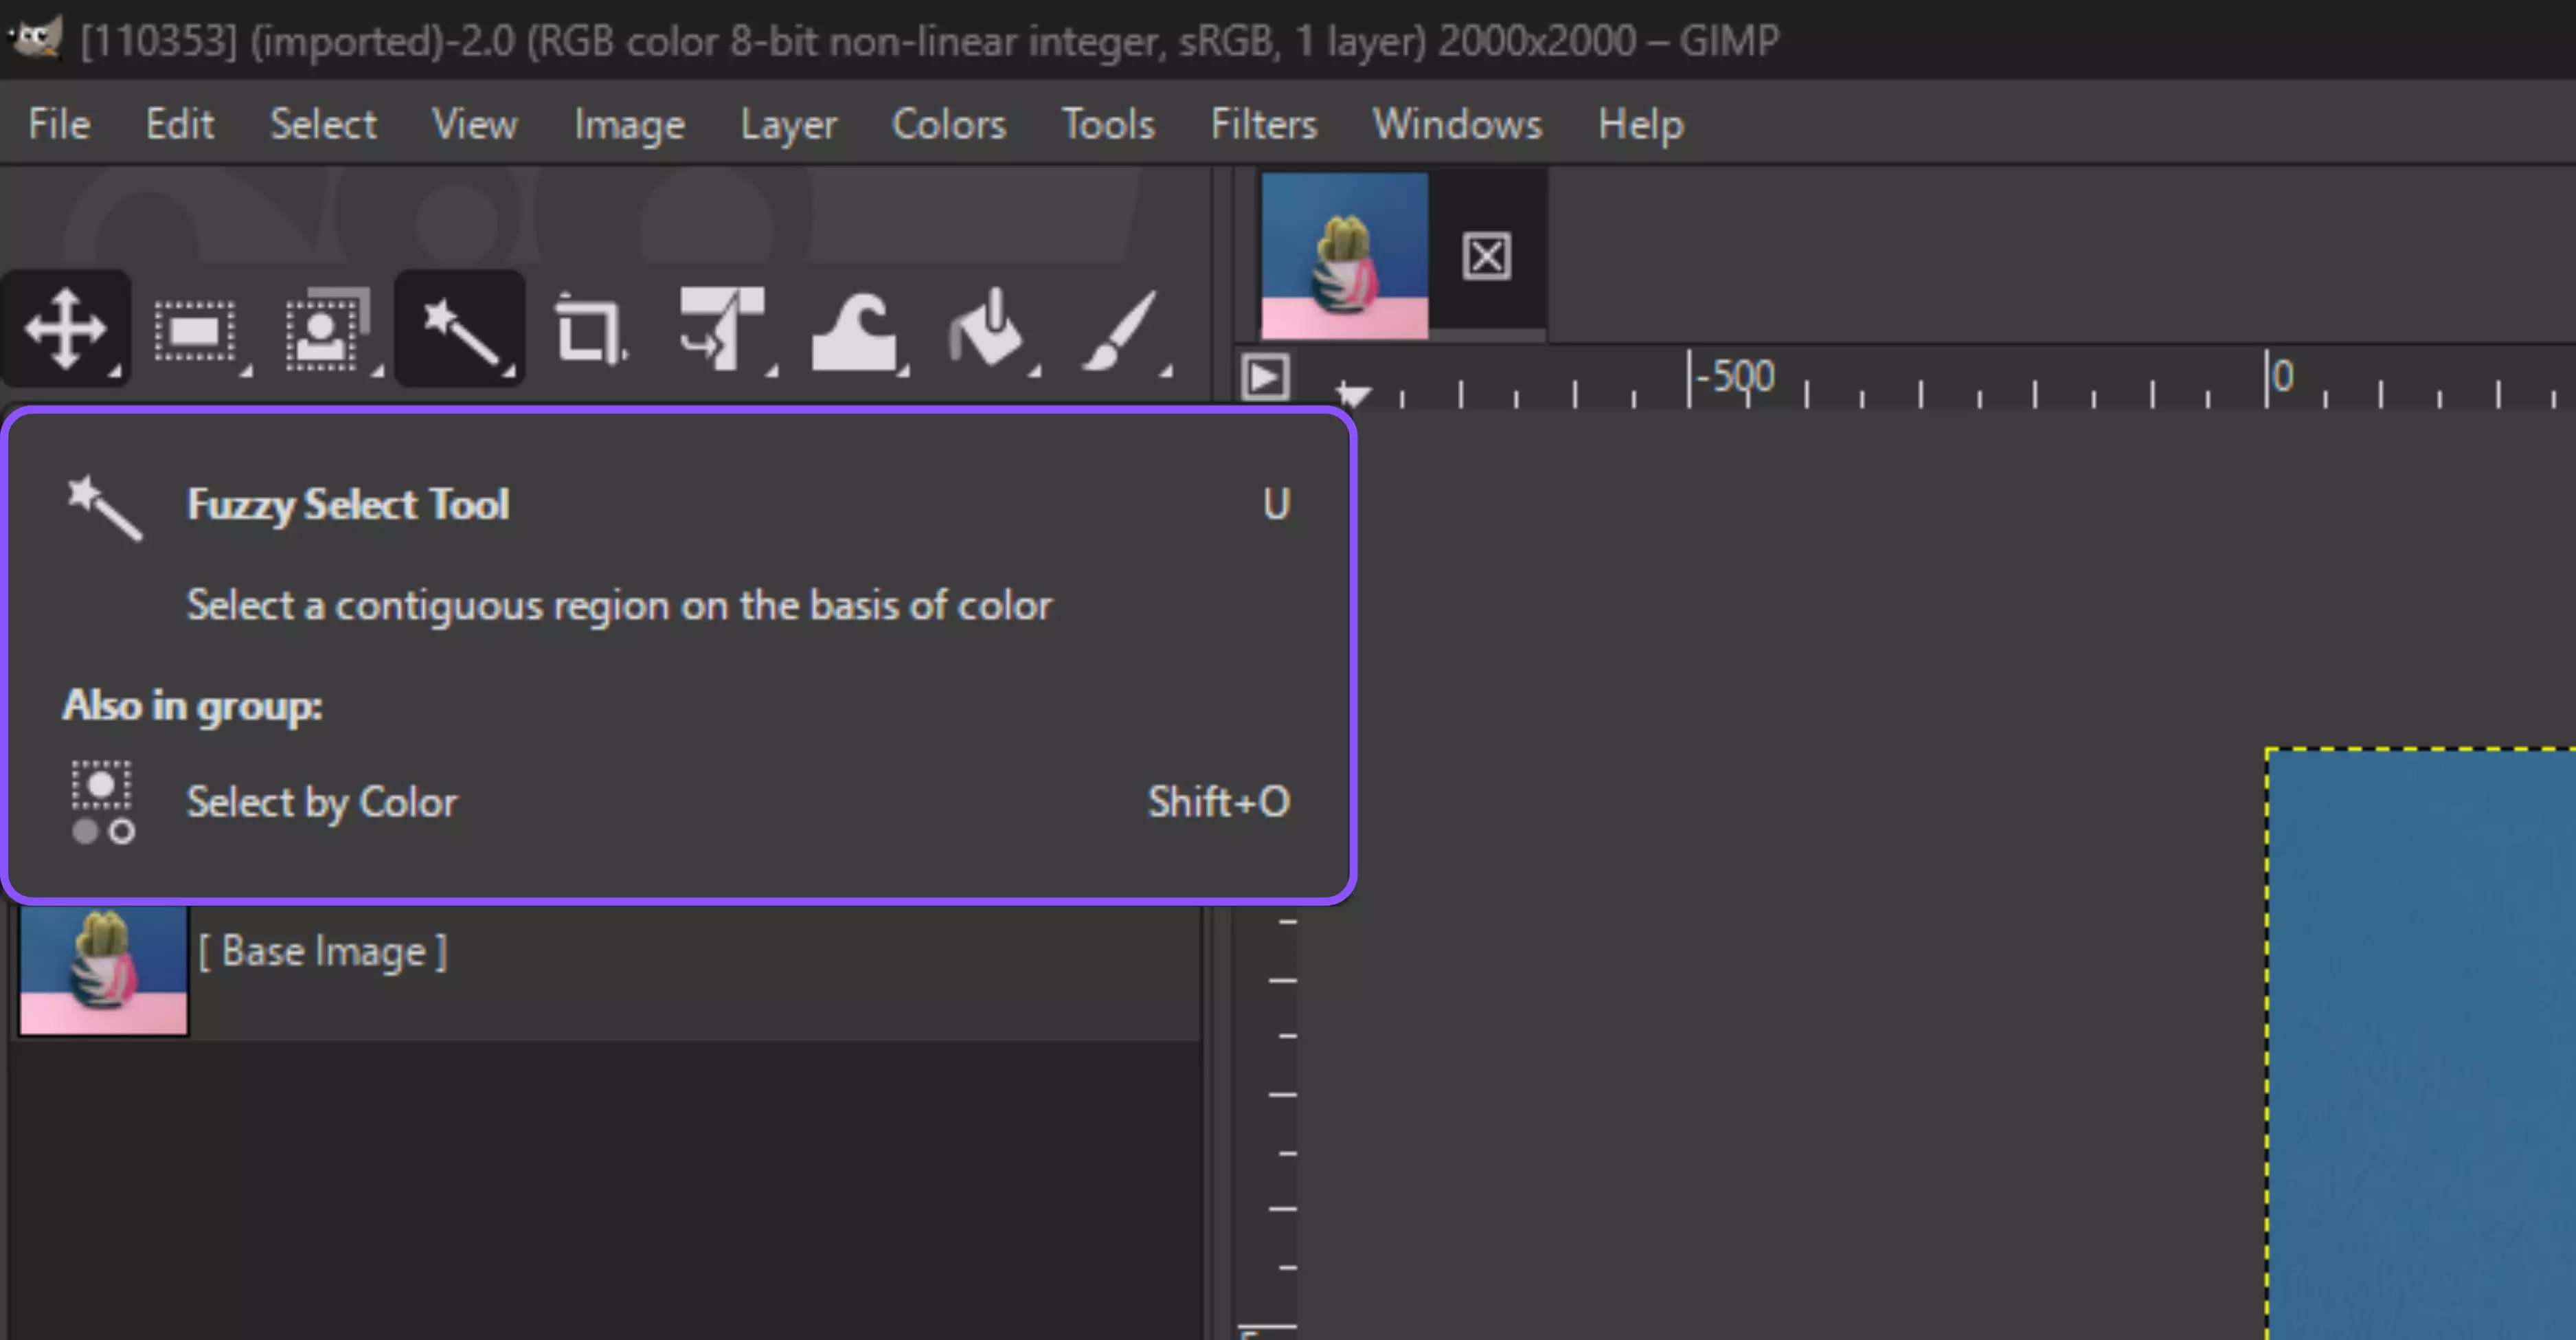Open the ruler corner arrow menu
This screenshot has width=2576, height=1340.
pos(1265,378)
